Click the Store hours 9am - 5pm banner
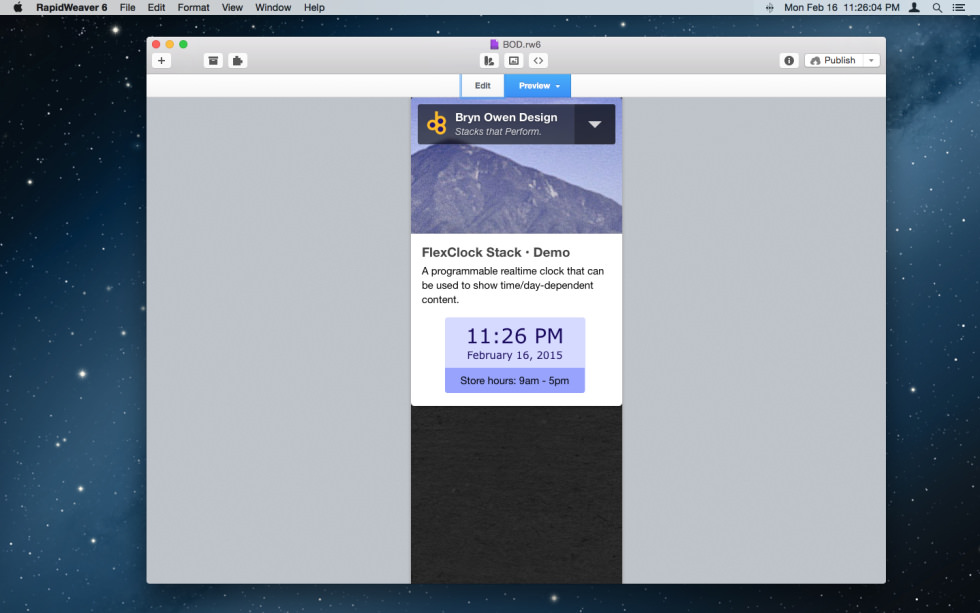The image size is (980, 613). click(x=515, y=381)
